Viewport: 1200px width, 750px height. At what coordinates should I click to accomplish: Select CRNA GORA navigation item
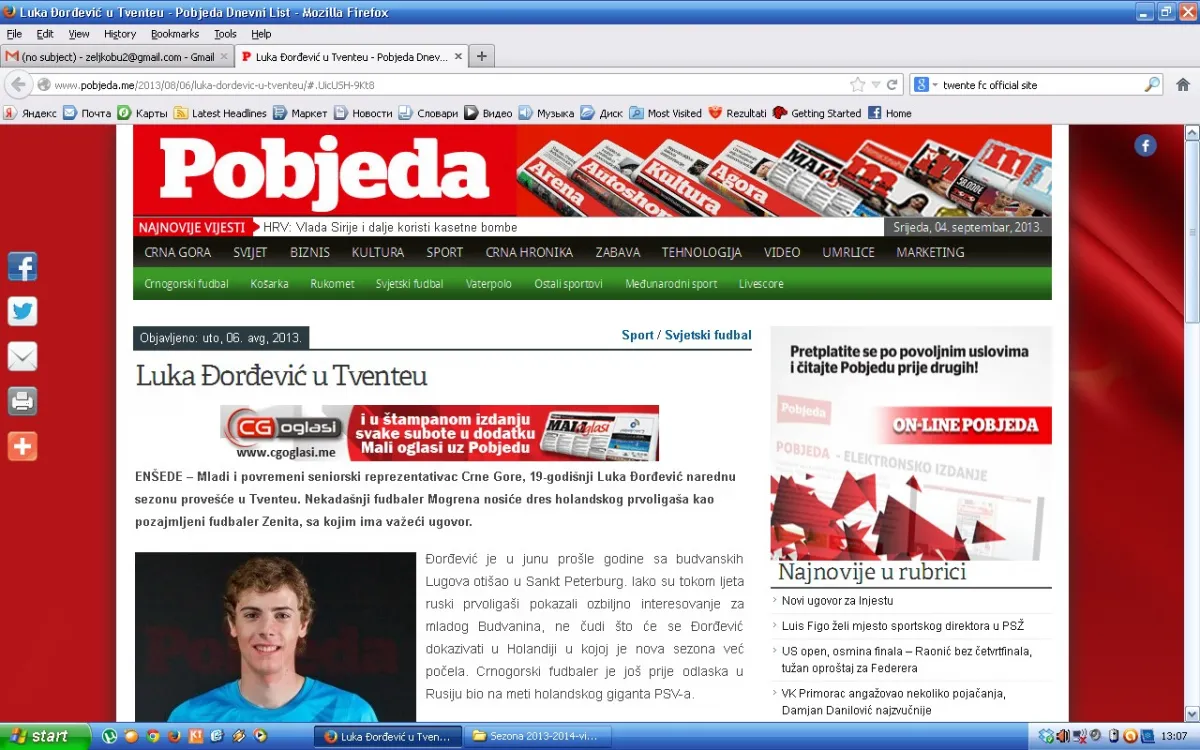178,252
